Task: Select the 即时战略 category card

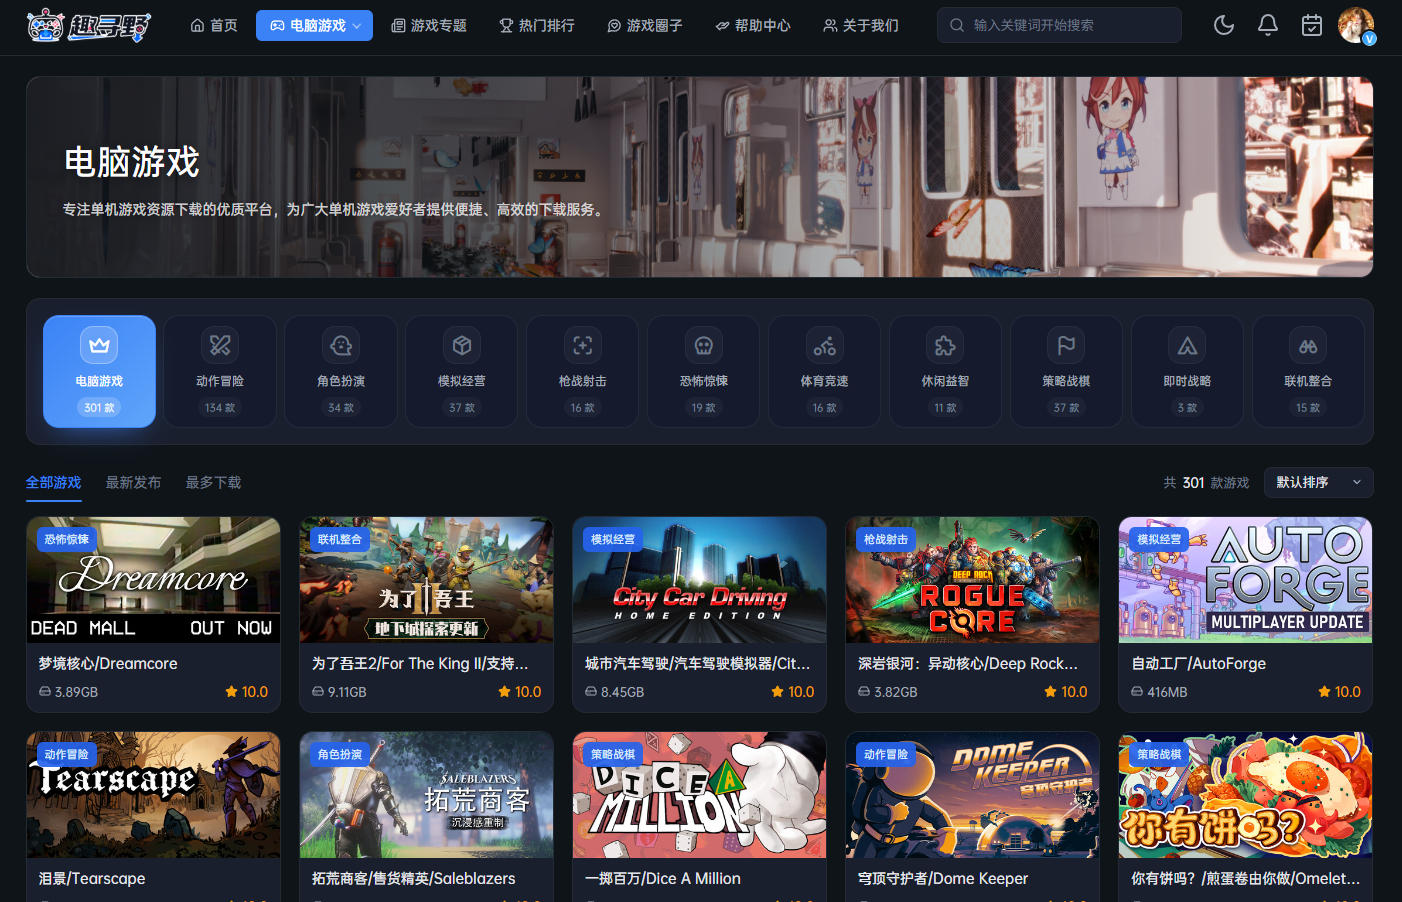Action: coord(1187,371)
